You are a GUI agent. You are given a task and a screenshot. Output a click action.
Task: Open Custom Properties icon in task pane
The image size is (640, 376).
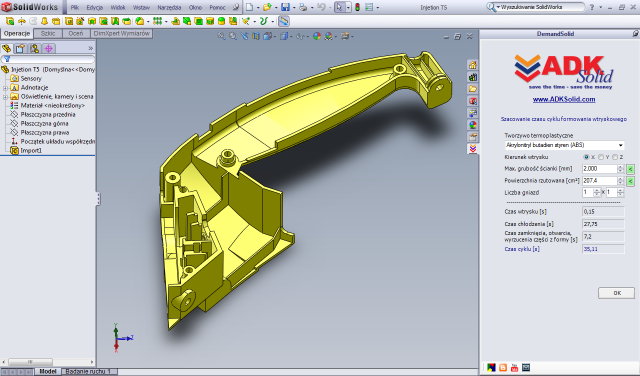[x=473, y=136]
